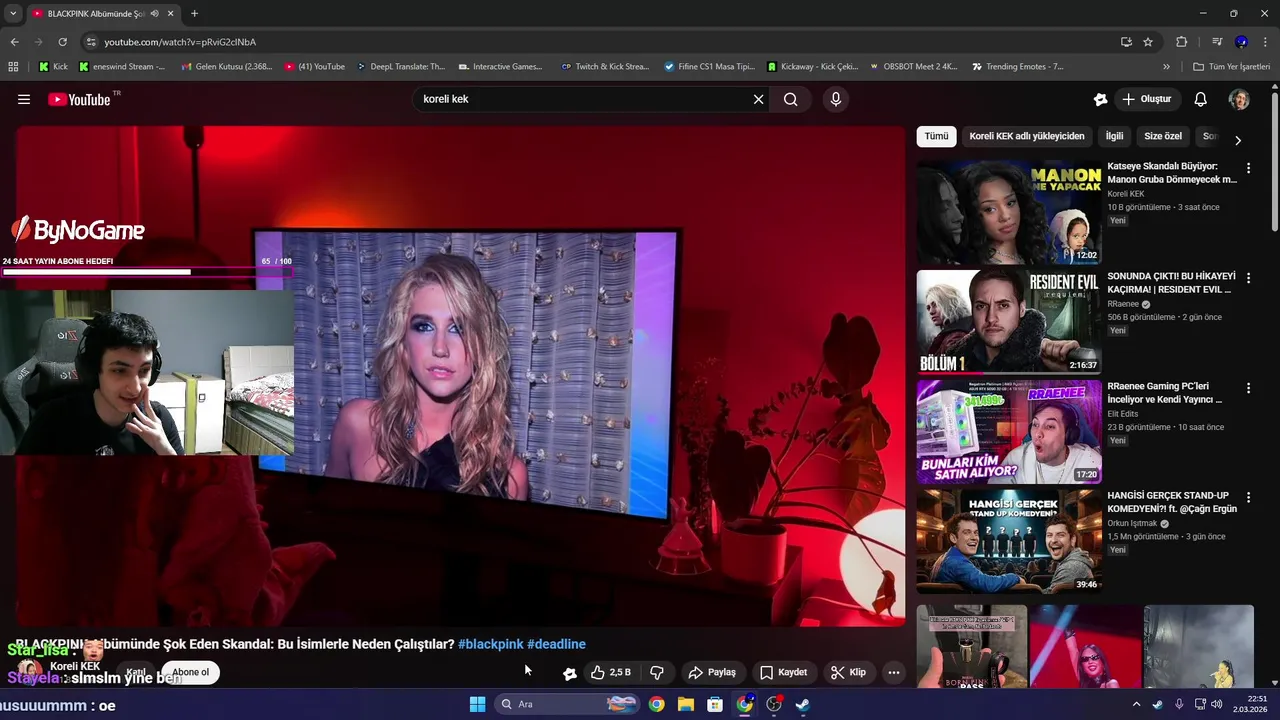Click the sparkle icon beside like button
Image resolution: width=1280 pixels, height=720 pixels.
570,673
